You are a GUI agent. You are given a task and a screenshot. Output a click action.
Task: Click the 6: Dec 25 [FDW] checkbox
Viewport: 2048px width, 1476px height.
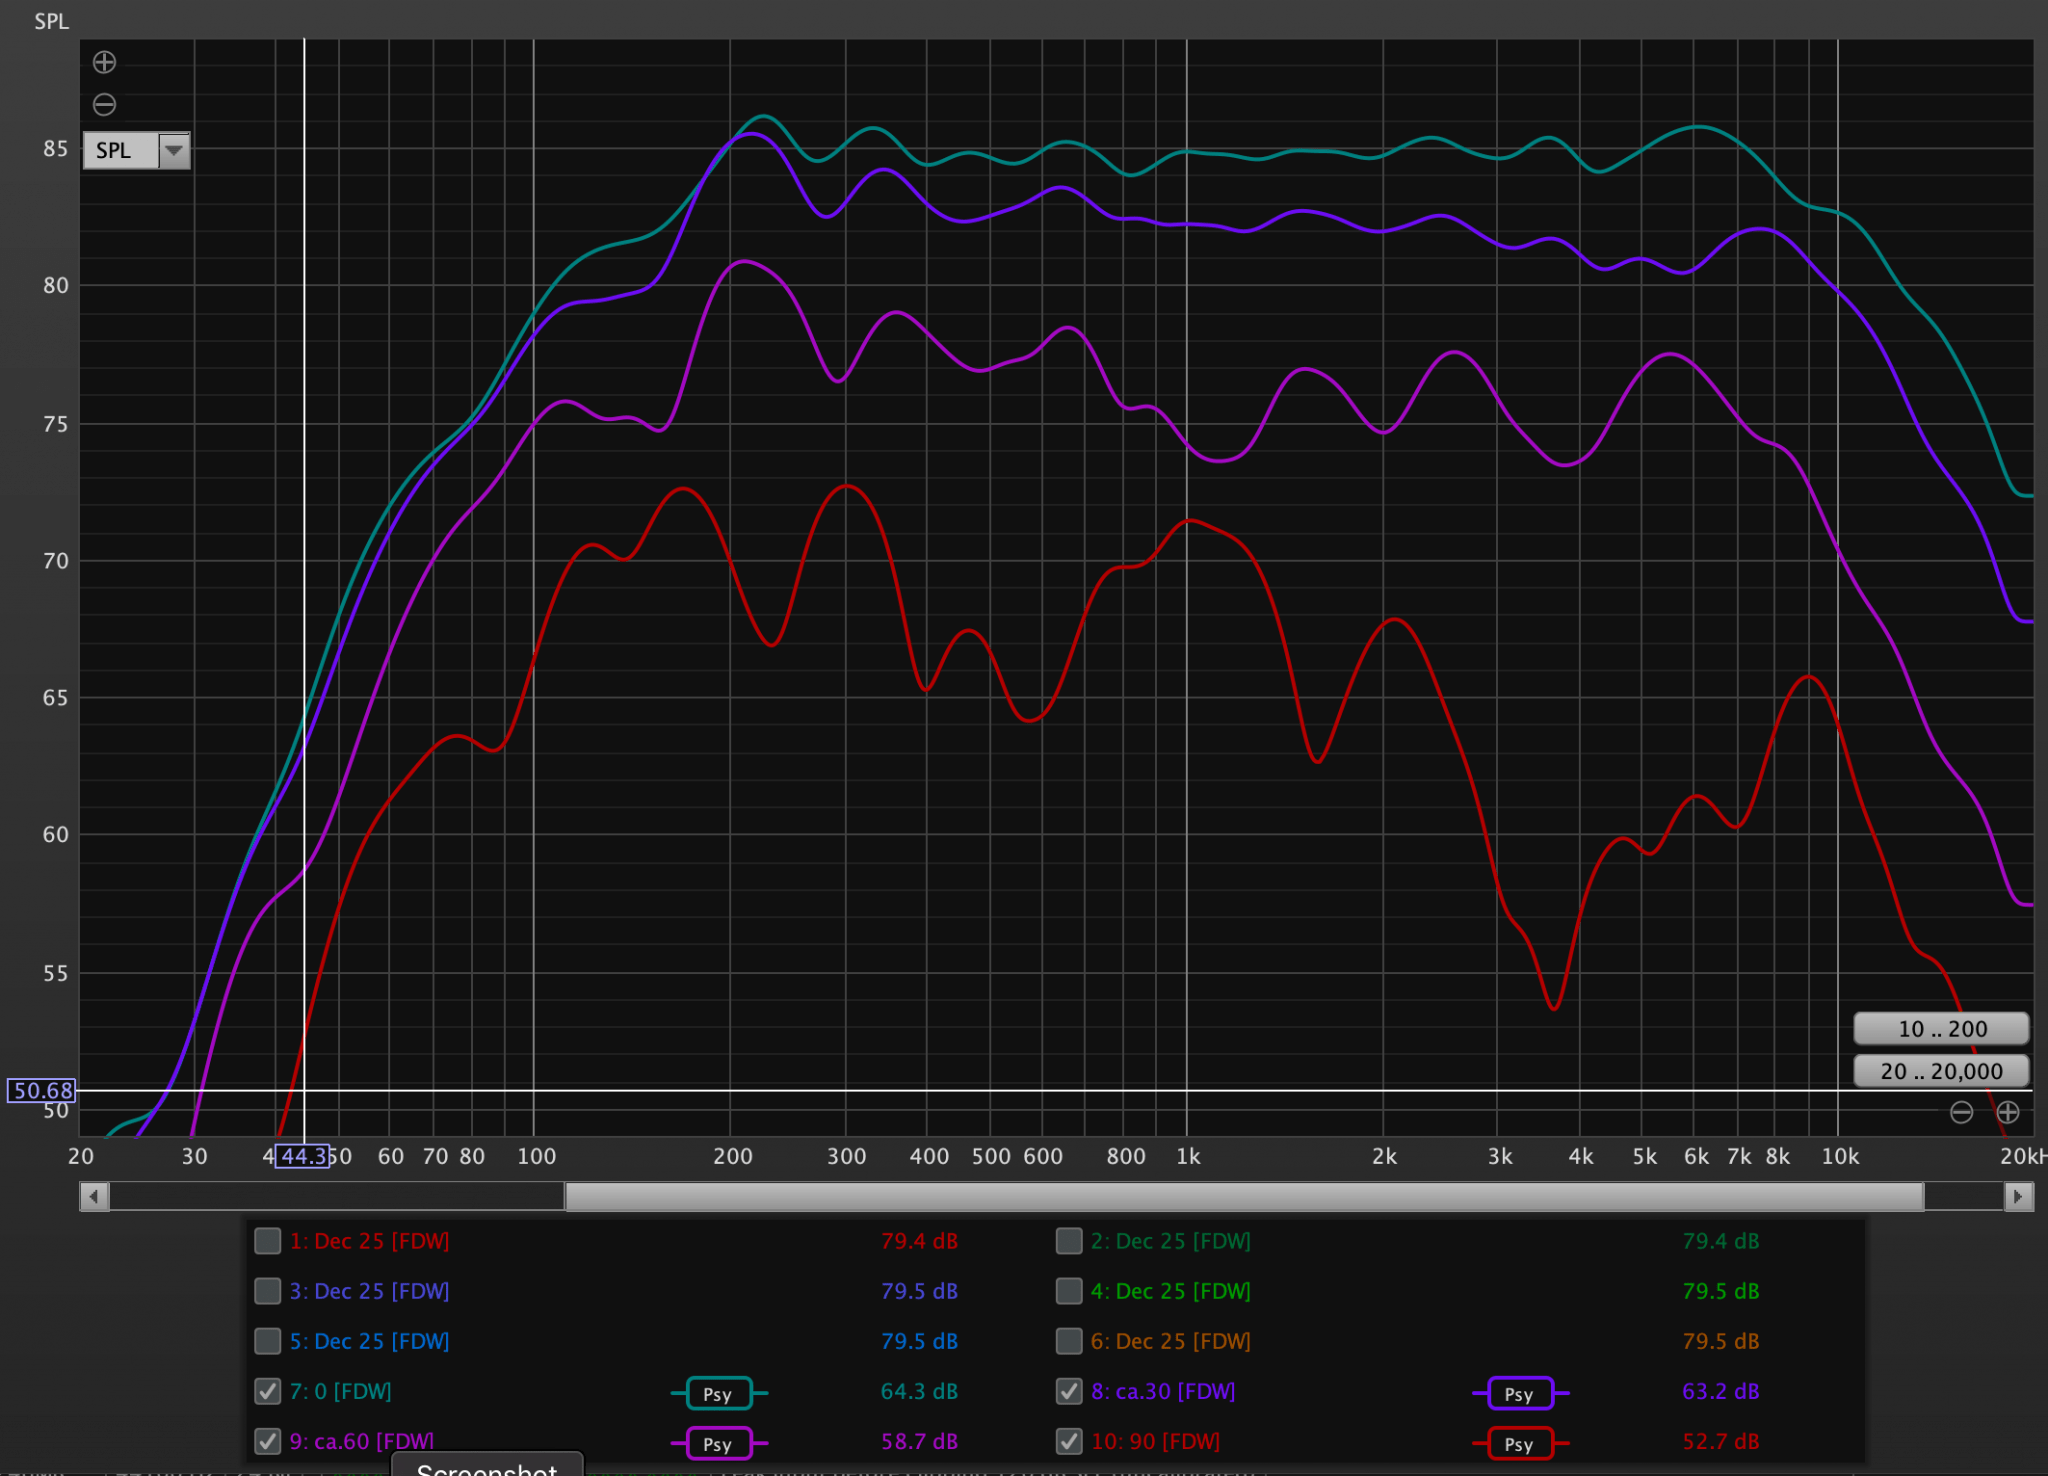coord(1069,1341)
